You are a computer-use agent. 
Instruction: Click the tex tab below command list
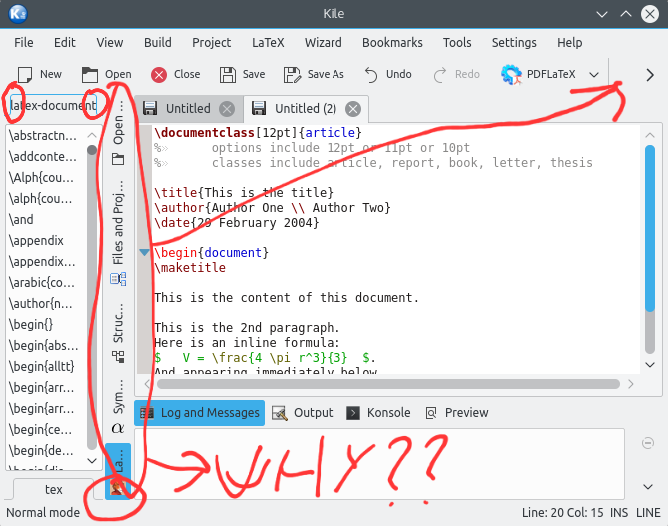coord(54,489)
